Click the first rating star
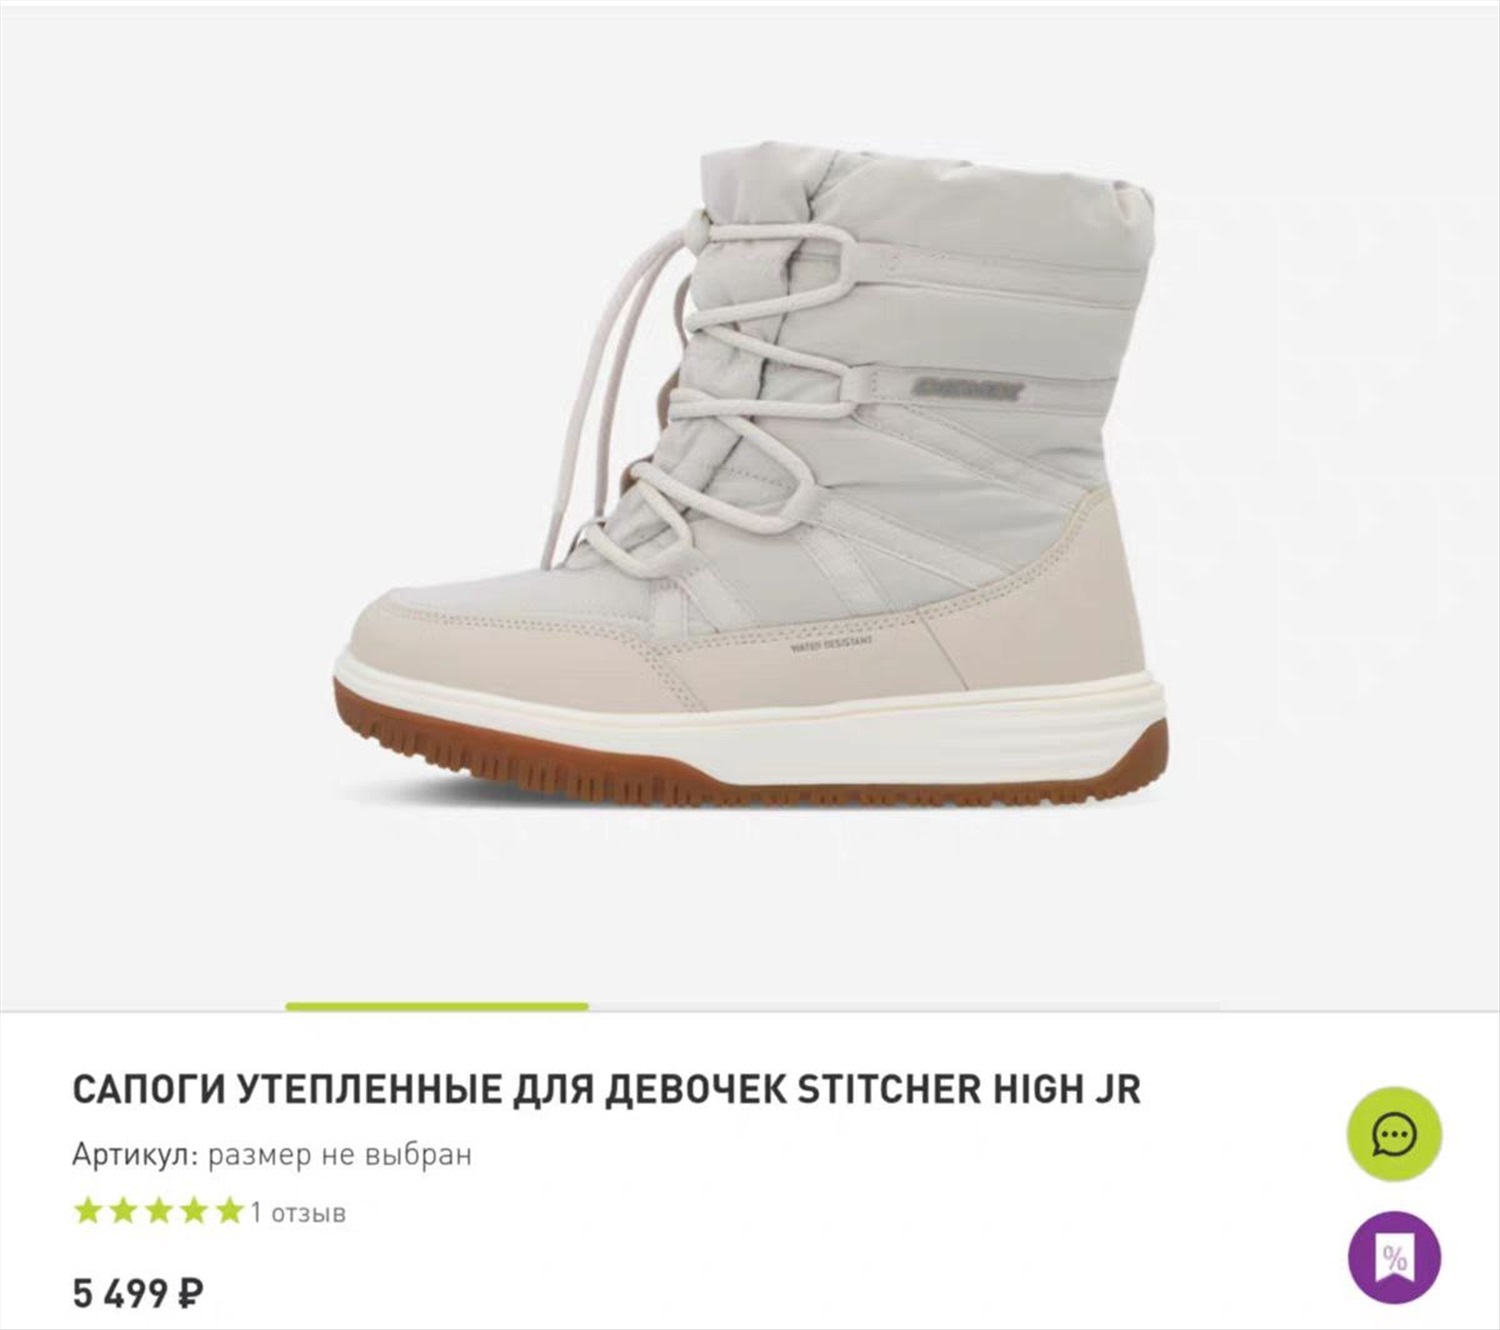The width and height of the screenshot is (1500, 1330). coord(89,1211)
